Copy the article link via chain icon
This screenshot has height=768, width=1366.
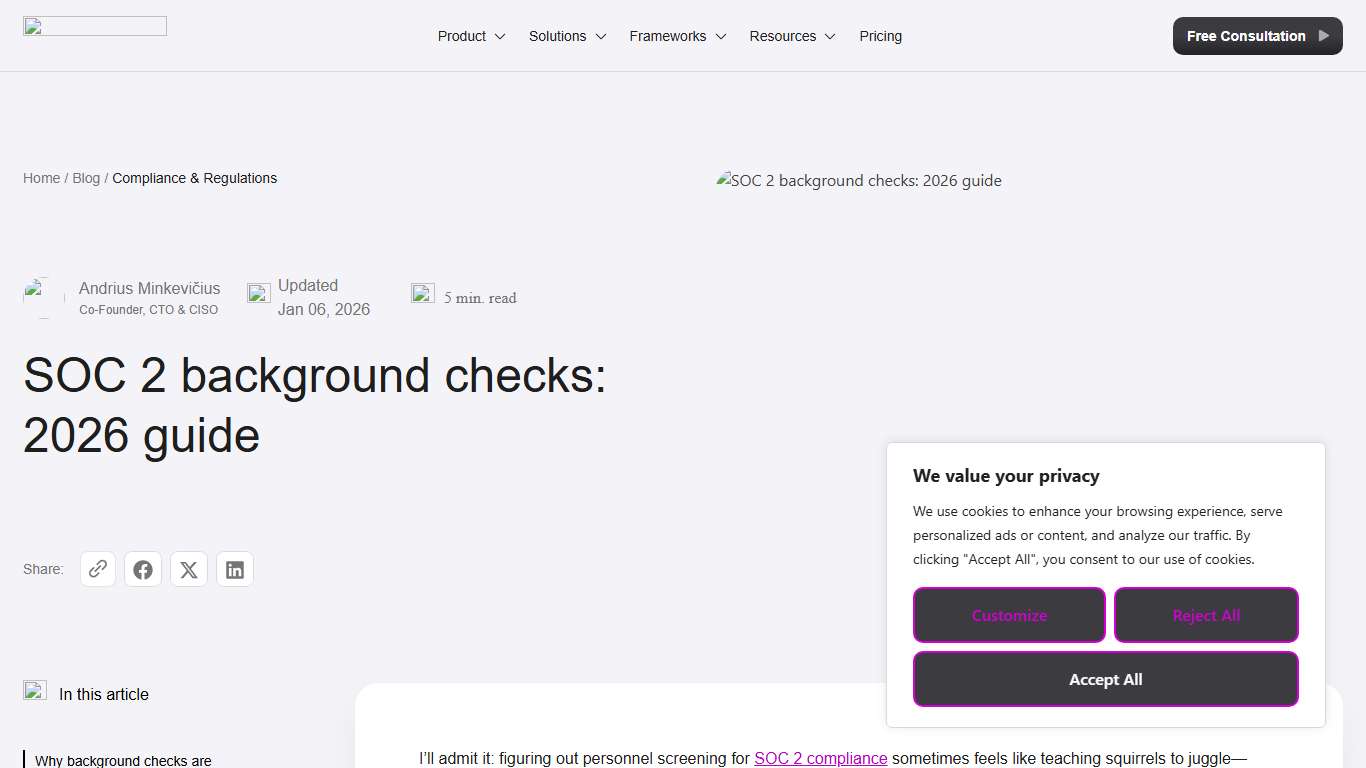(97, 569)
